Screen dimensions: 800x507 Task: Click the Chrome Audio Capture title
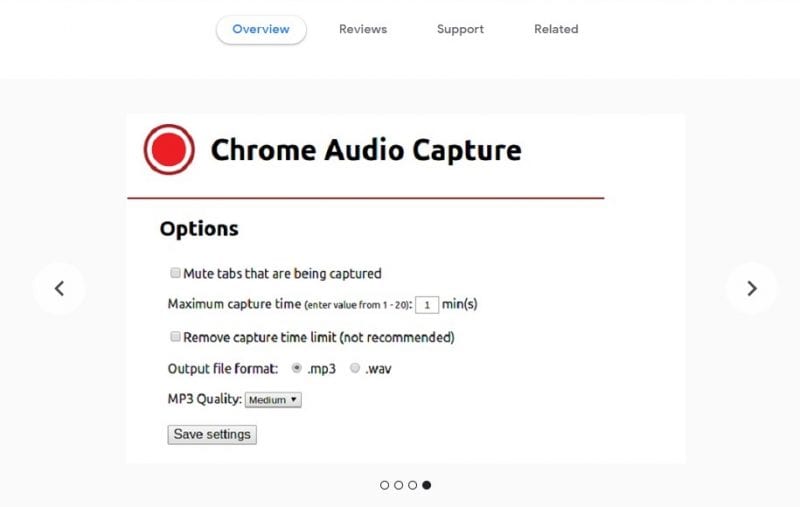point(366,150)
